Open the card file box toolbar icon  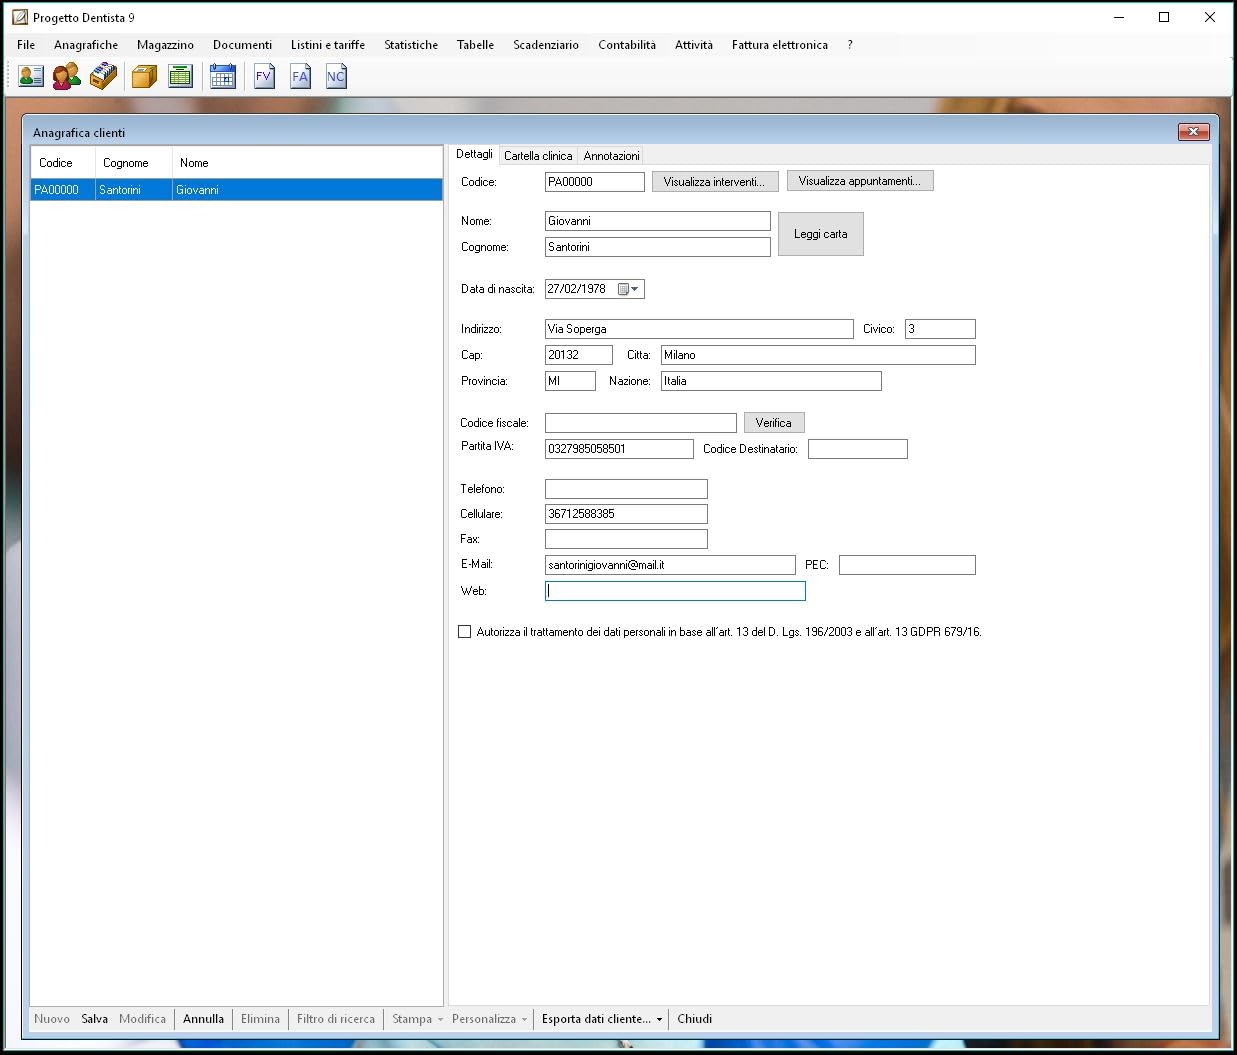[x=103, y=76]
